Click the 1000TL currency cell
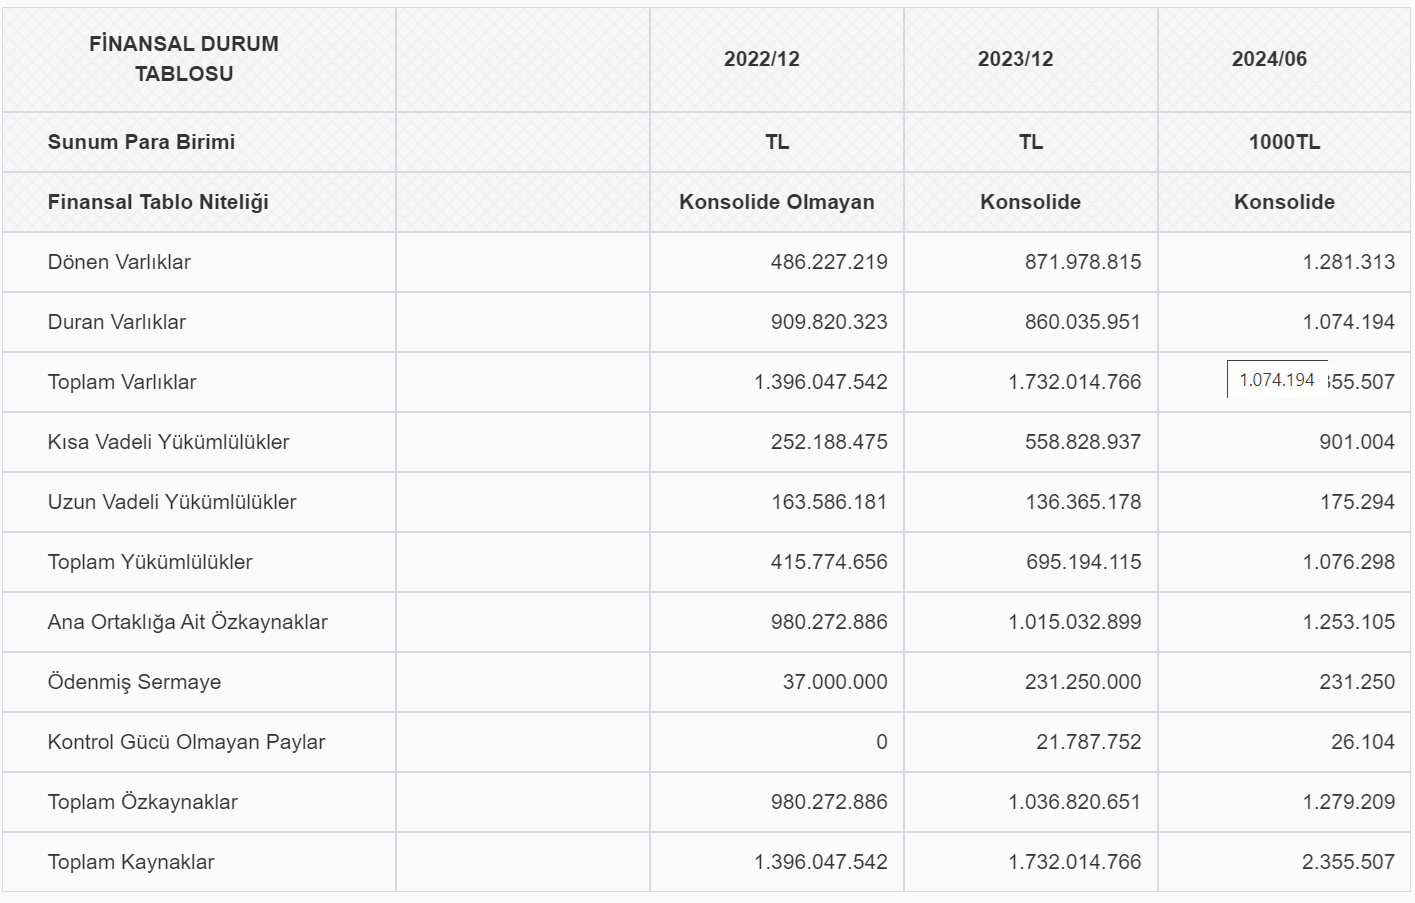1415x903 pixels. coord(1284,142)
